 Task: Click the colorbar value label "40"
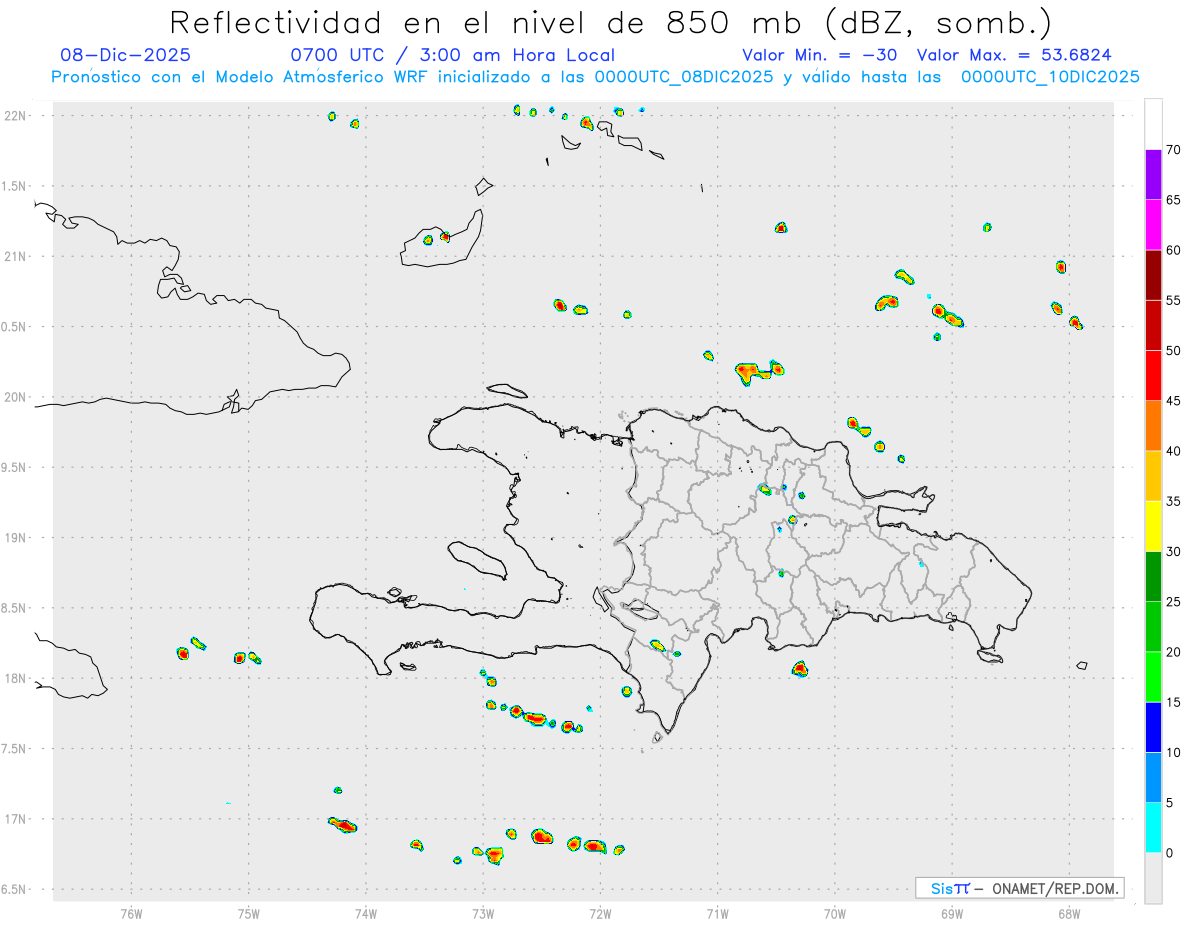point(1173,451)
